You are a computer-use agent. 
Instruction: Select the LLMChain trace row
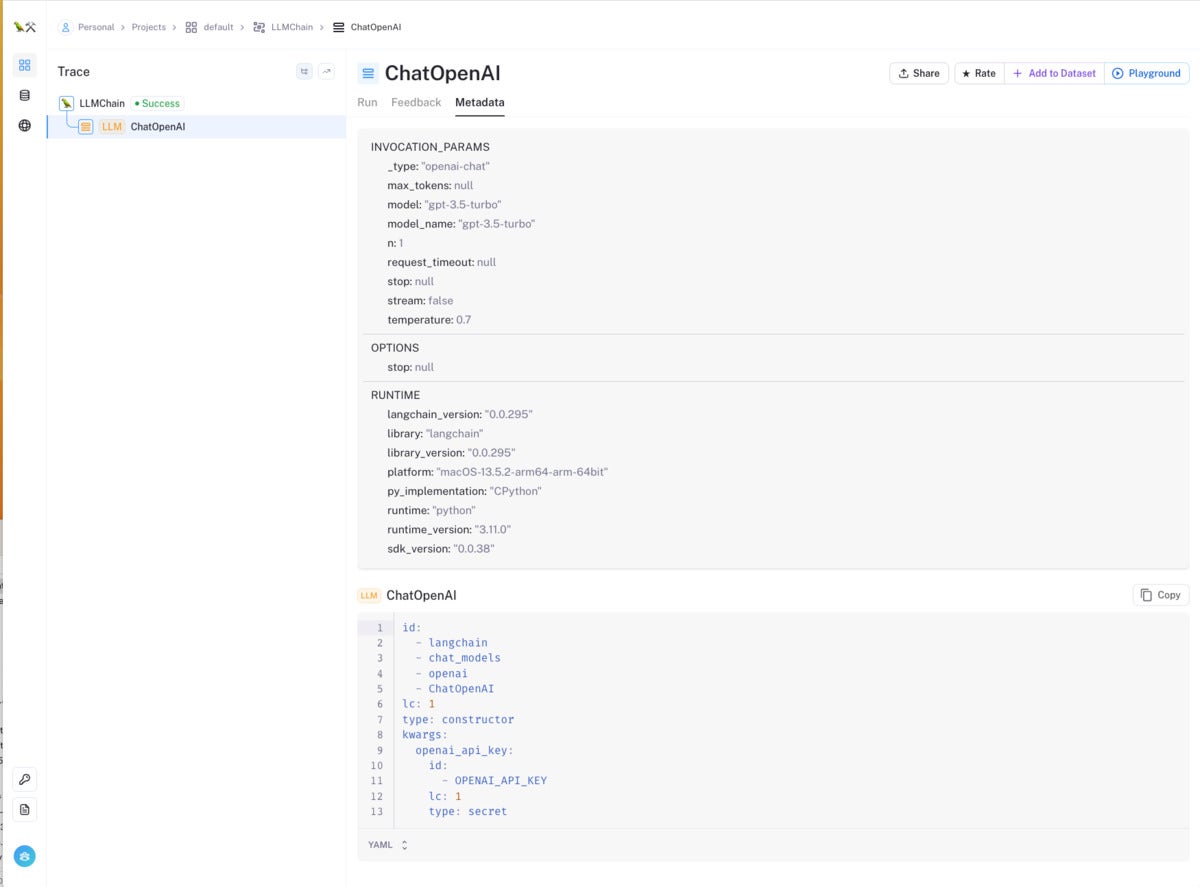(x=196, y=103)
